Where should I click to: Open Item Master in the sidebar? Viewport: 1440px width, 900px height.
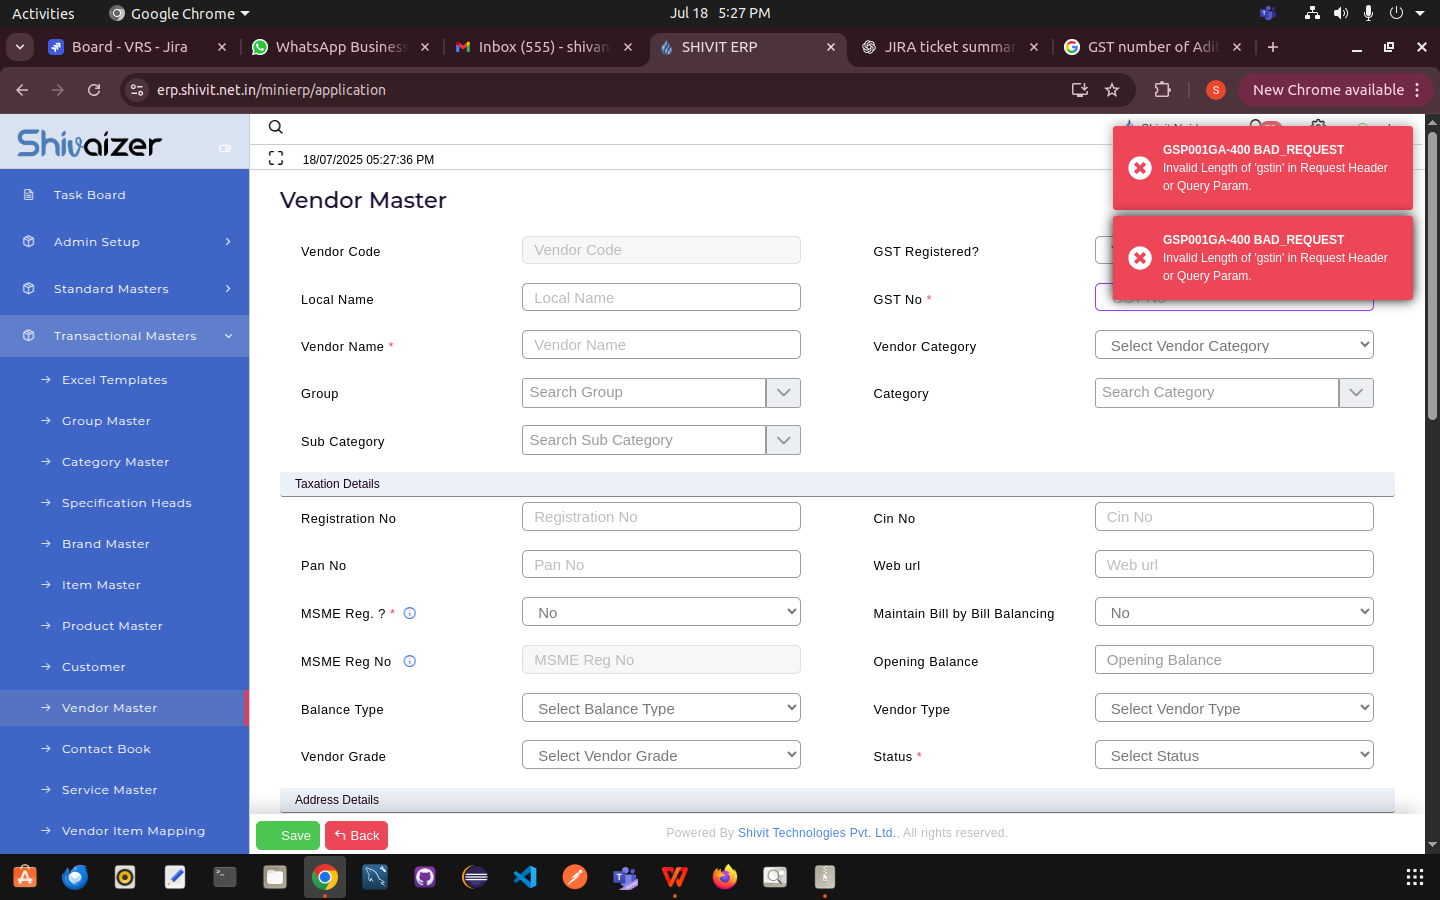[x=101, y=585]
